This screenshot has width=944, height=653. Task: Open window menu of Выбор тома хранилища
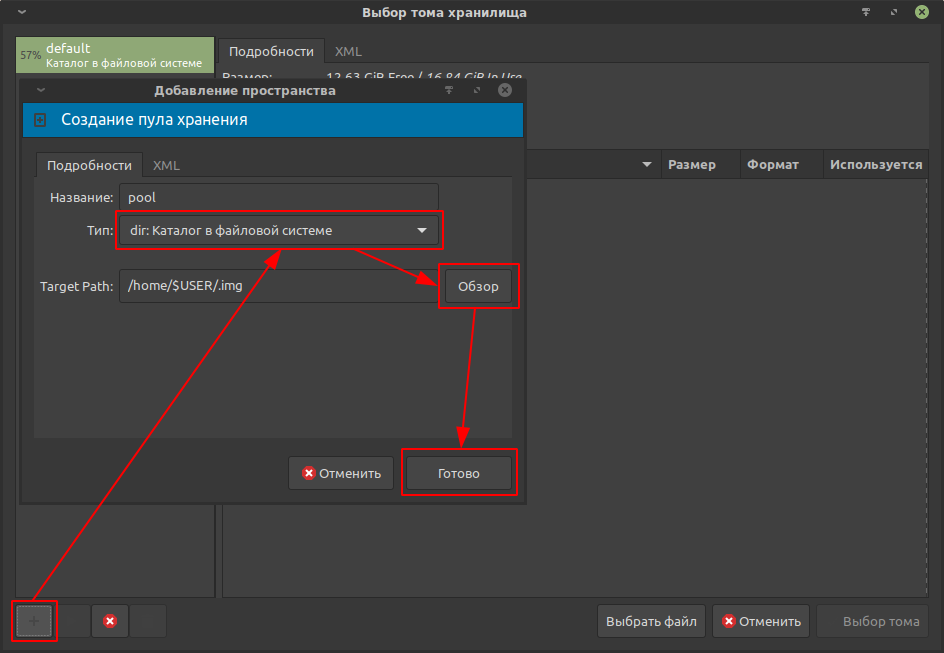pyautogui.click(x=22, y=13)
